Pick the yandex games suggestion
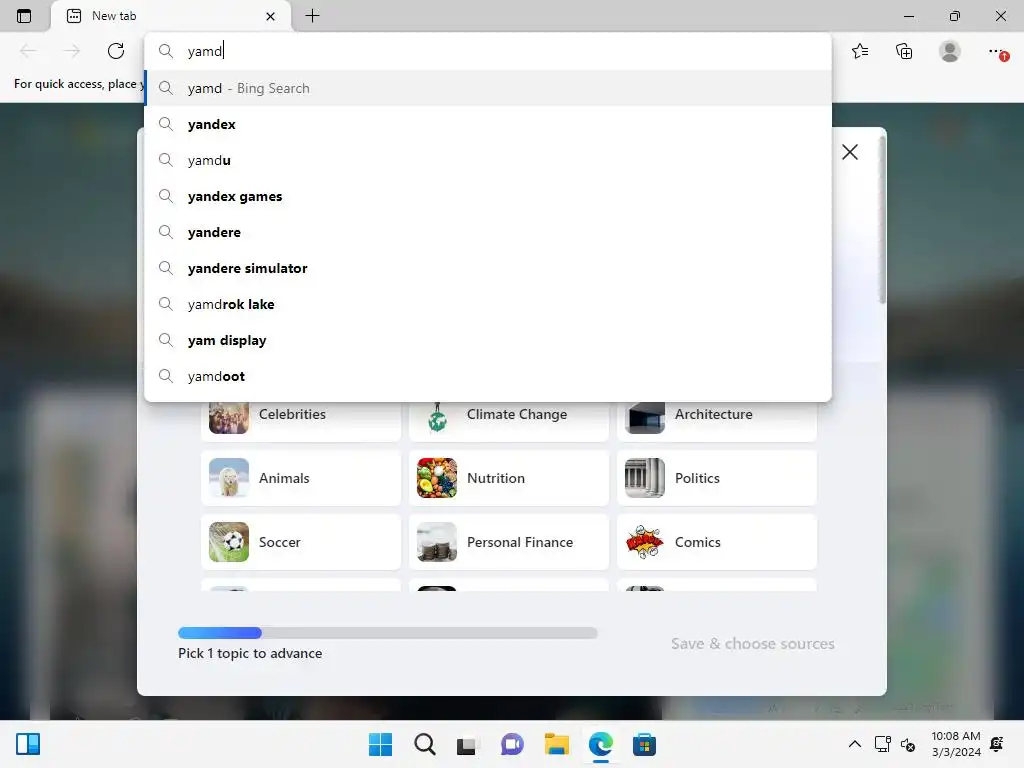 tap(488, 196)
